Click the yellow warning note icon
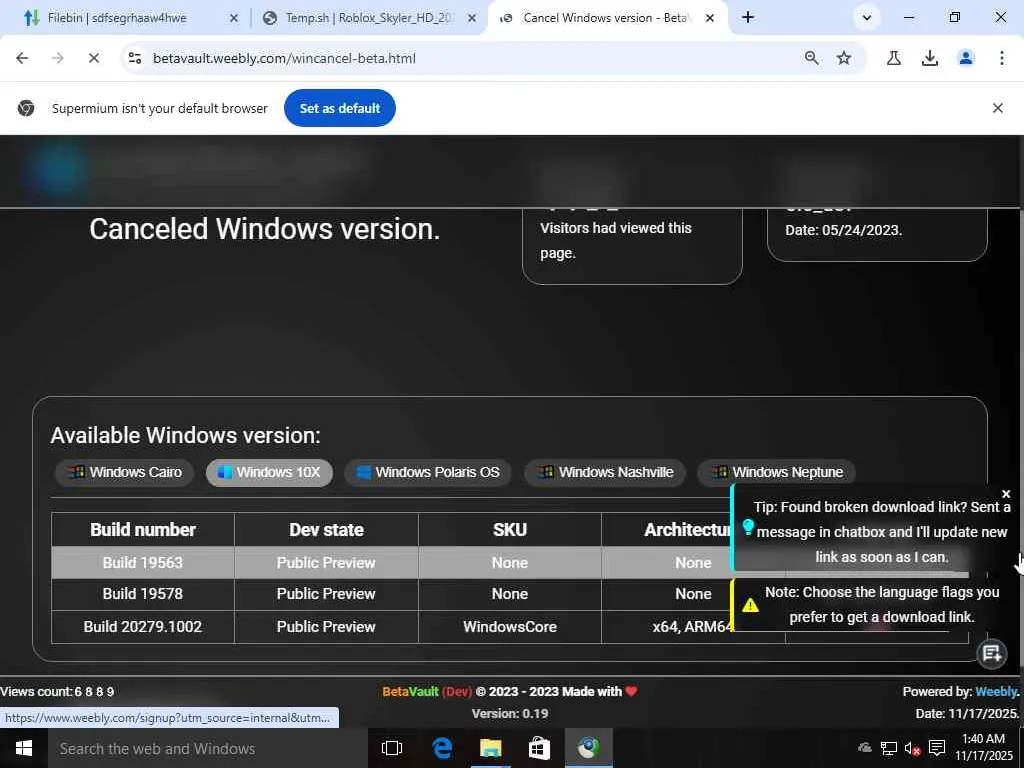This screenshot has height=768, width=1024. click(x=751, y=605)
